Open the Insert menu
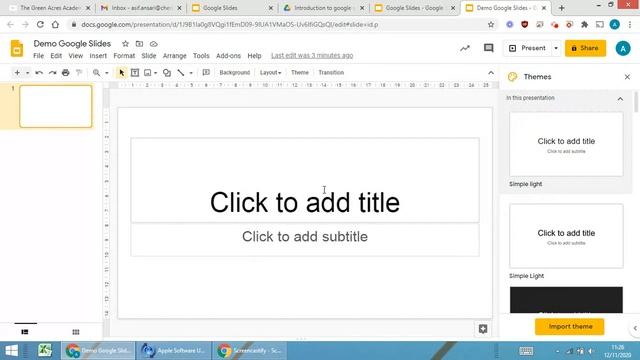This screenshot has height=360, width=640. 98,56
